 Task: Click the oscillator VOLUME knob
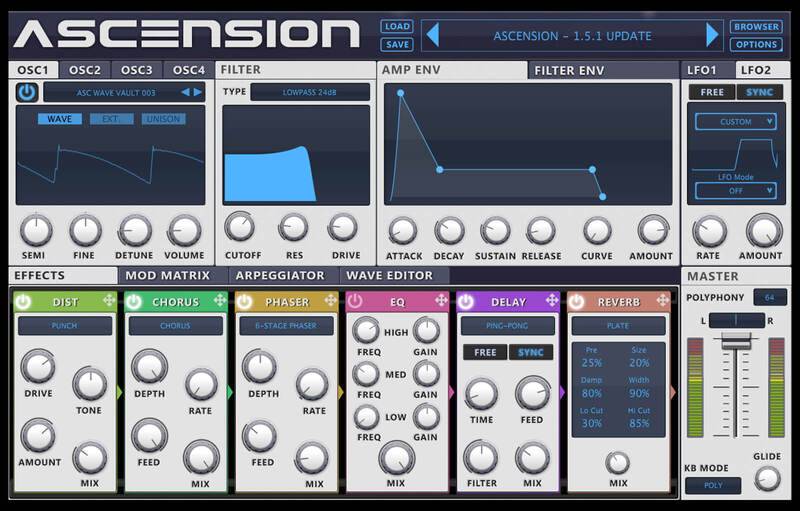point(184,231)
